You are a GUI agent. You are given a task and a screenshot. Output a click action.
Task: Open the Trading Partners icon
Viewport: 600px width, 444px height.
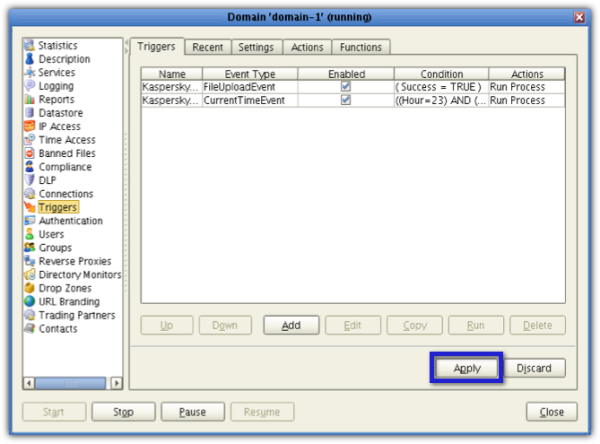30,315
